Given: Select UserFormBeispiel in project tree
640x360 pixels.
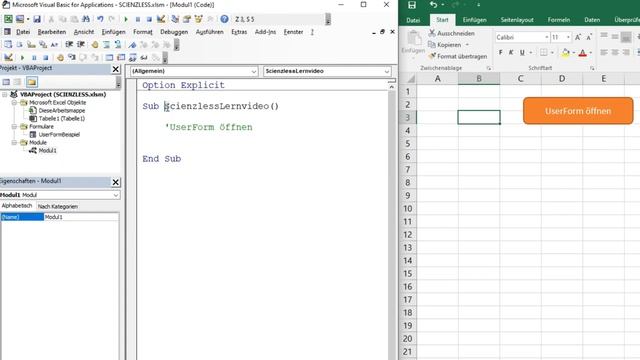Looking at the screenshot, I should point(59,134).
